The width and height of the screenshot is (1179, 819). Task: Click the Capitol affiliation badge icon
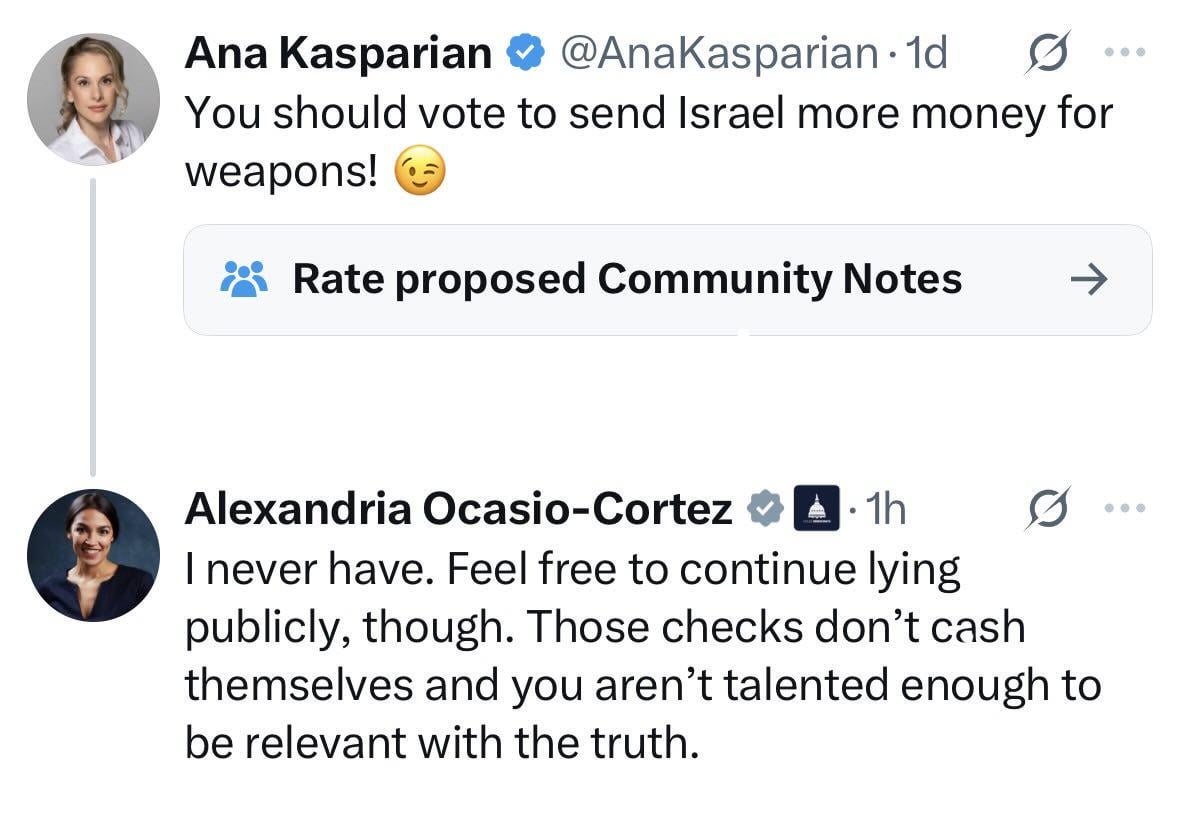(x=816, y=509)
